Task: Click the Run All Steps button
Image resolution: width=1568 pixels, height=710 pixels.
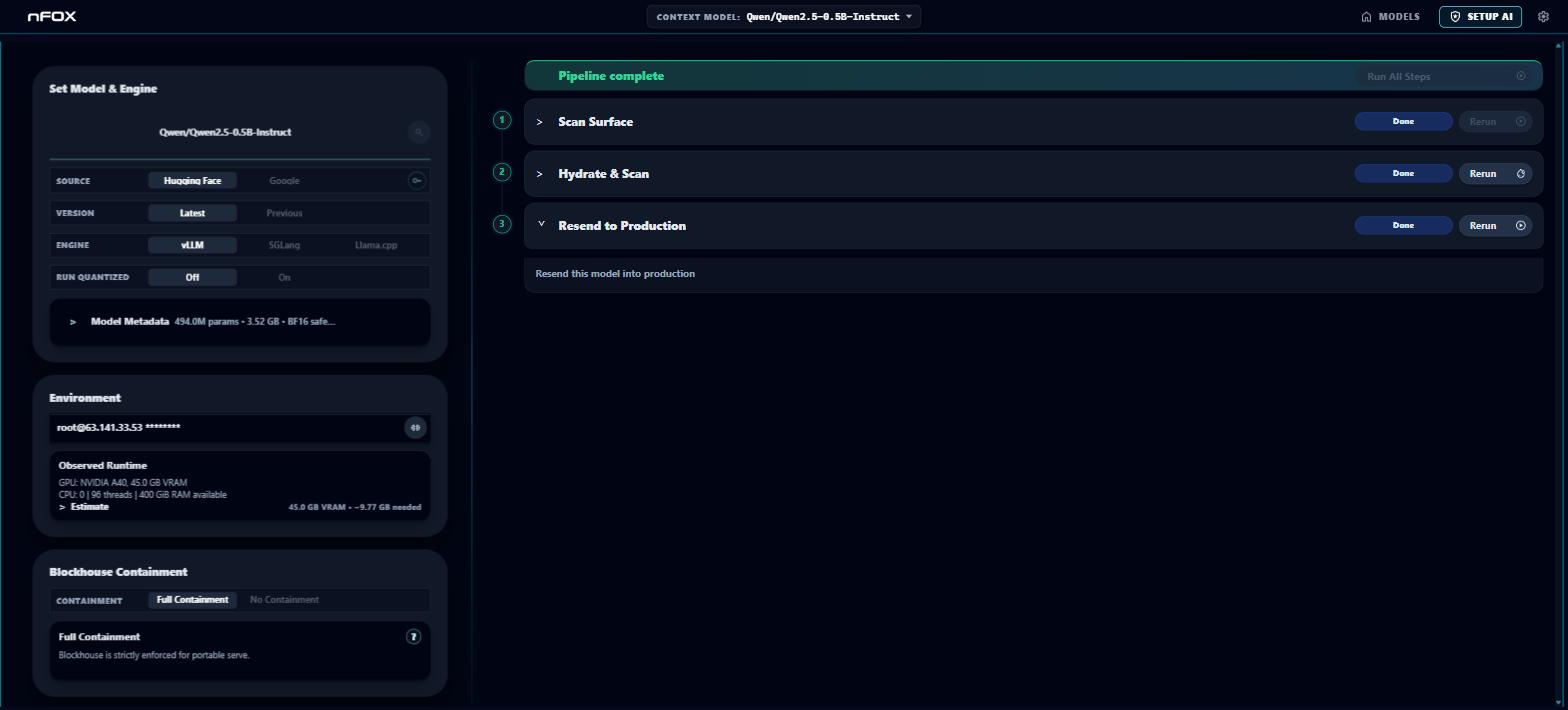Action: click(1445, 76)
